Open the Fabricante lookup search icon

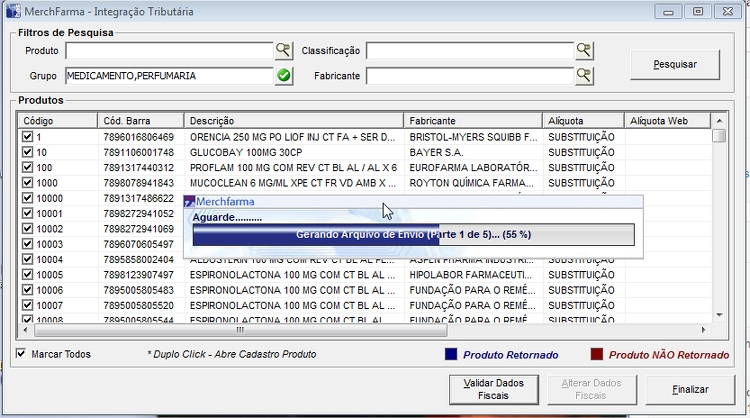click(x=583, y=75)
